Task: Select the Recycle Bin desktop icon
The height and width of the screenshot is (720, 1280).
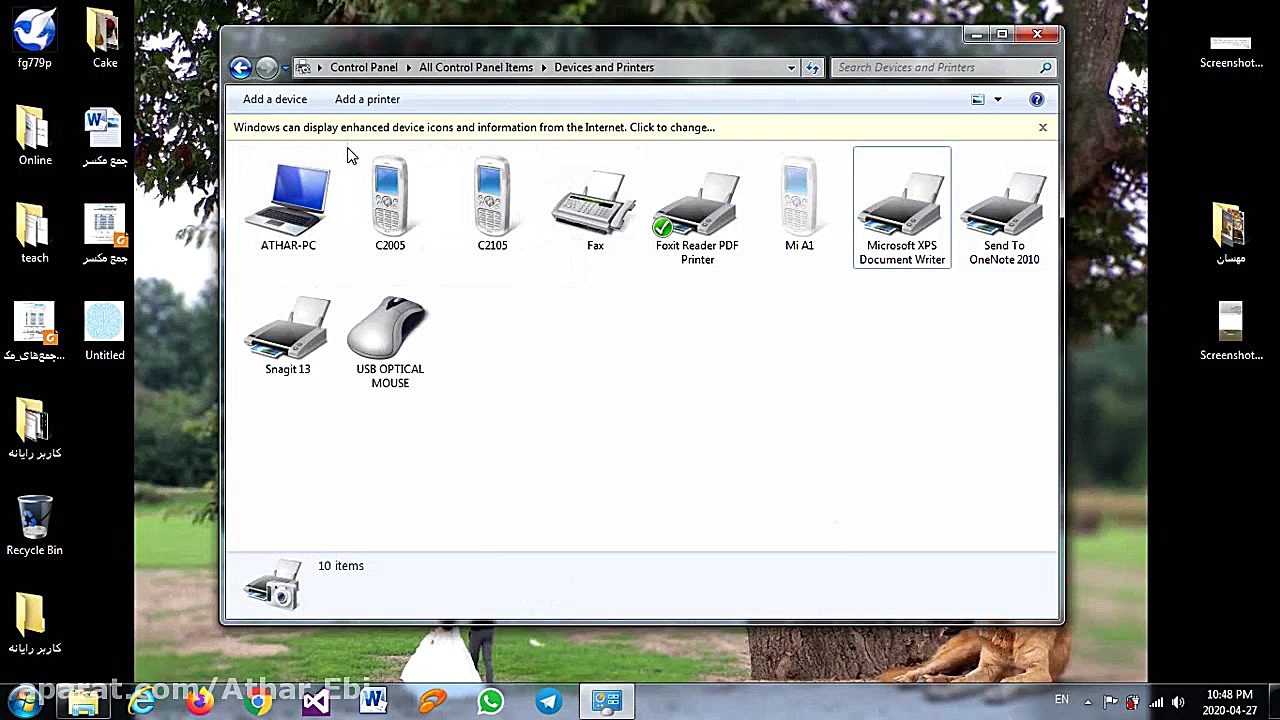Action: 35,525
